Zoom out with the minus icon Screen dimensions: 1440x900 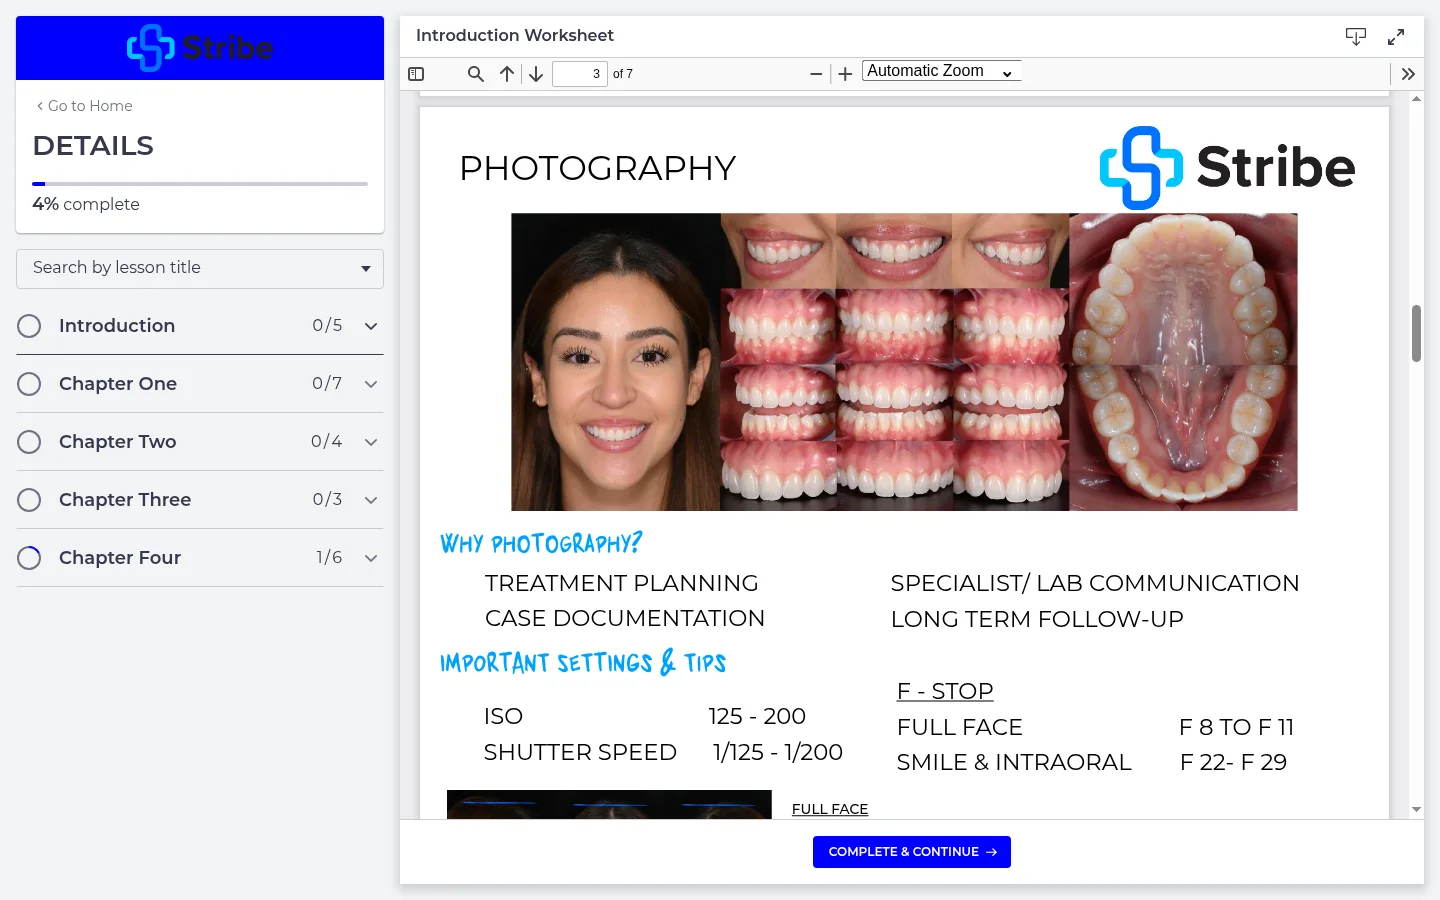click(x=816, y=74)
